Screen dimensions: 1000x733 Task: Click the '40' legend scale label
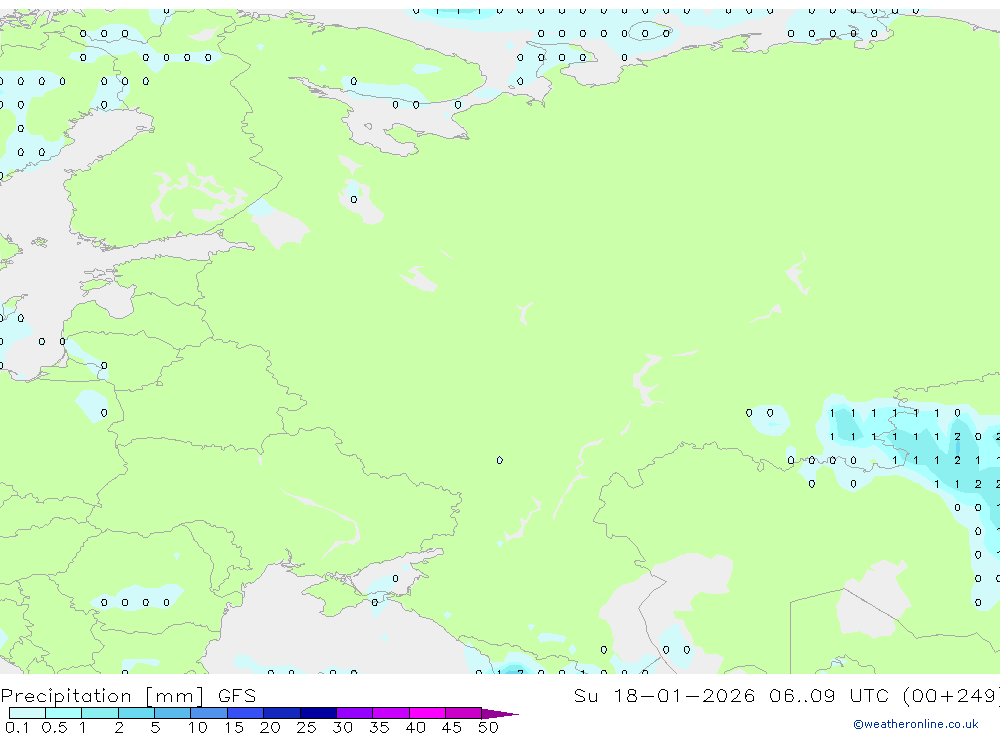pos(415,727)
